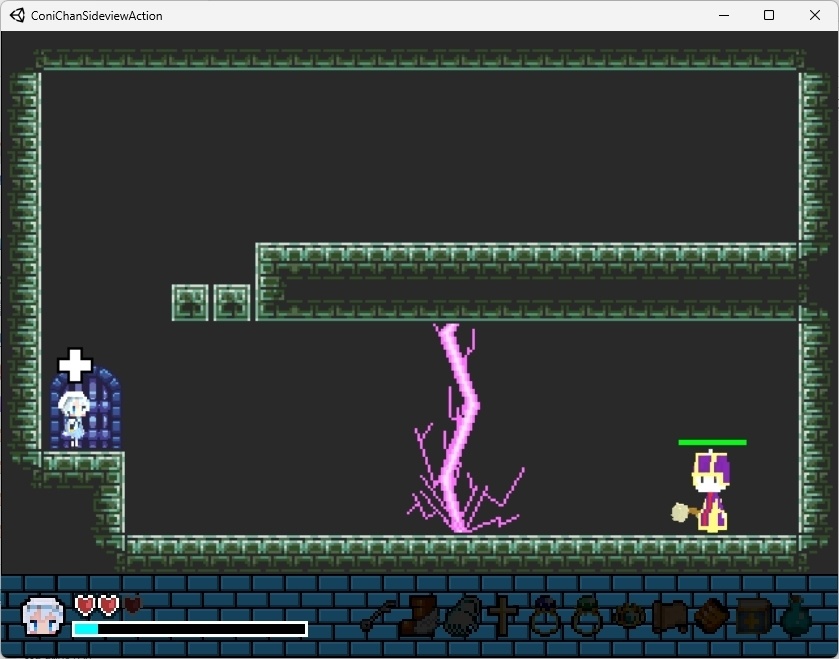
Task: Select the brown backpack item
Action: pyautogui.click(x=711, y=618)
